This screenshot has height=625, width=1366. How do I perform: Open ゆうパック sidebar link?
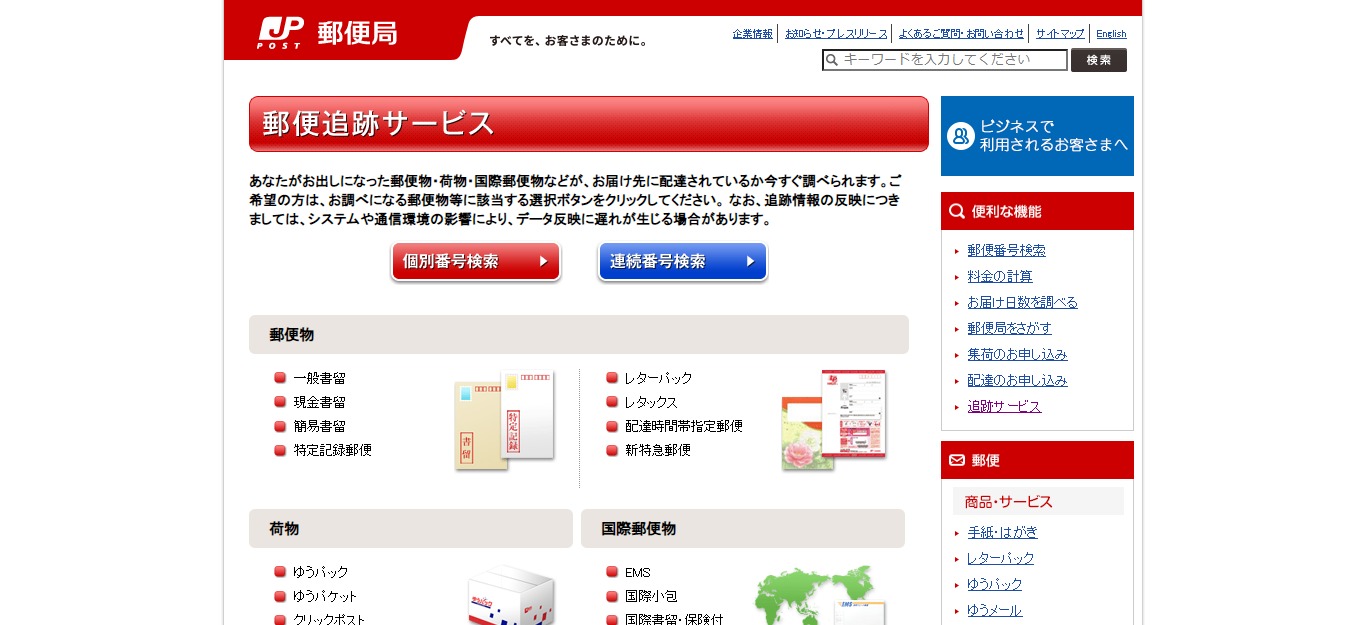995,584
